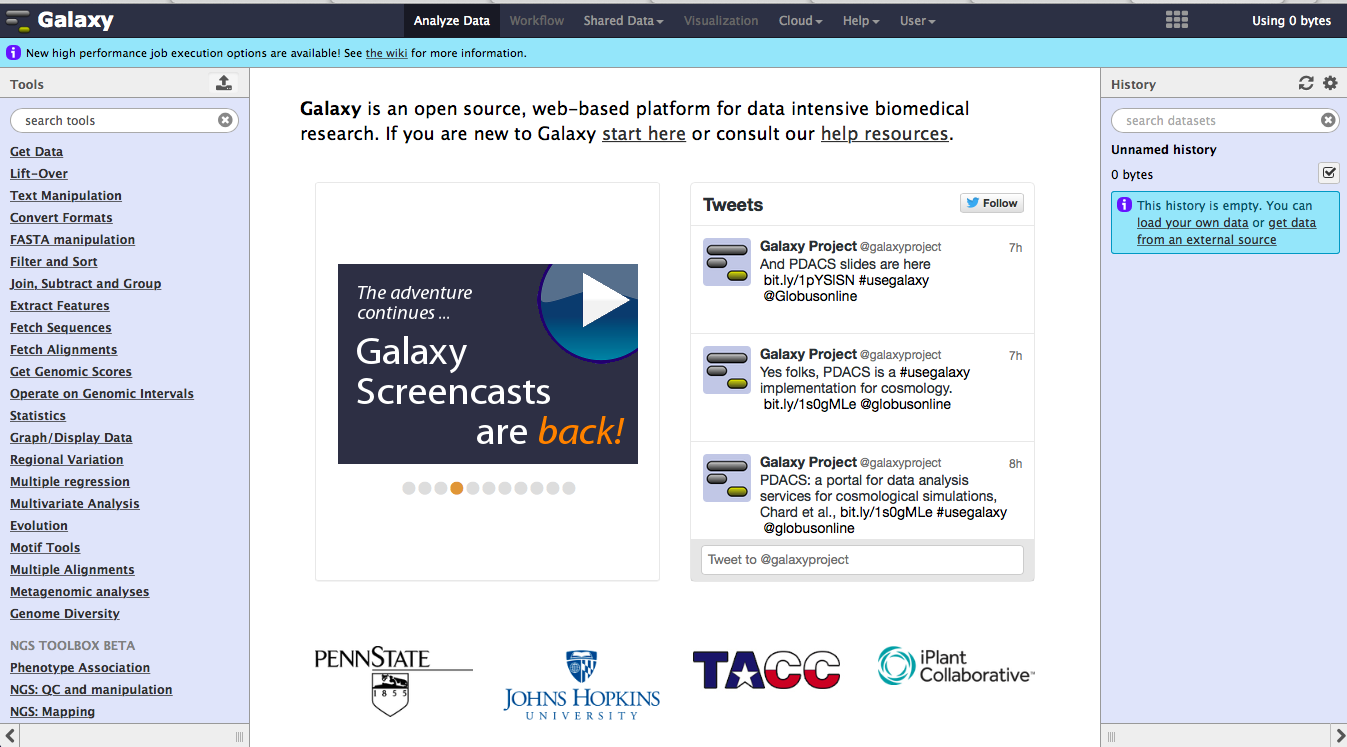The image size is (1347, 747).
Task: Click the Twitter Follow button
Action: click(991, 203)
